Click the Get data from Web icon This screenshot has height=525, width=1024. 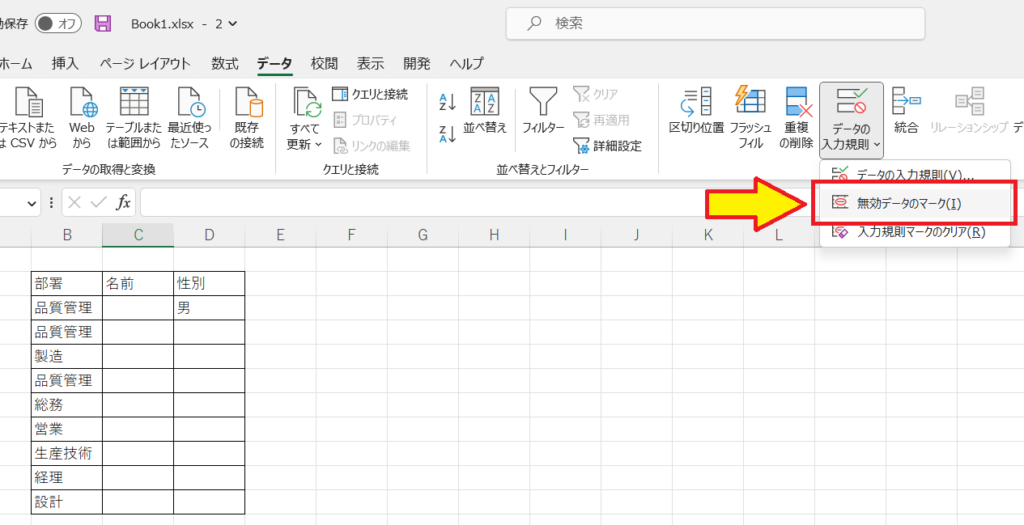(81, 105)
